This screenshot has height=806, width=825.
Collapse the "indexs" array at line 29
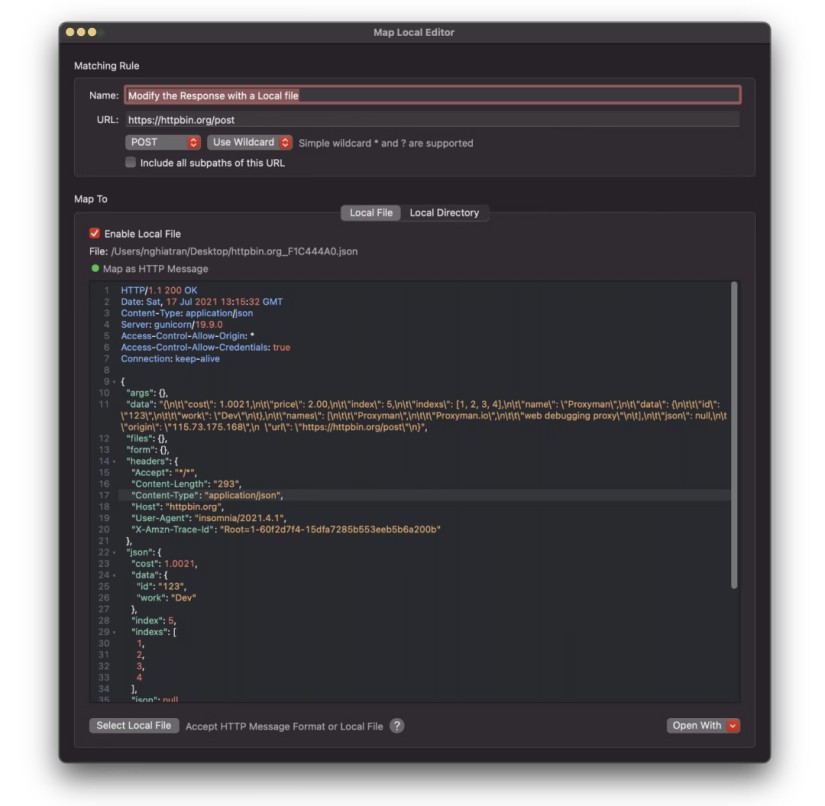[x=114, y=632]
